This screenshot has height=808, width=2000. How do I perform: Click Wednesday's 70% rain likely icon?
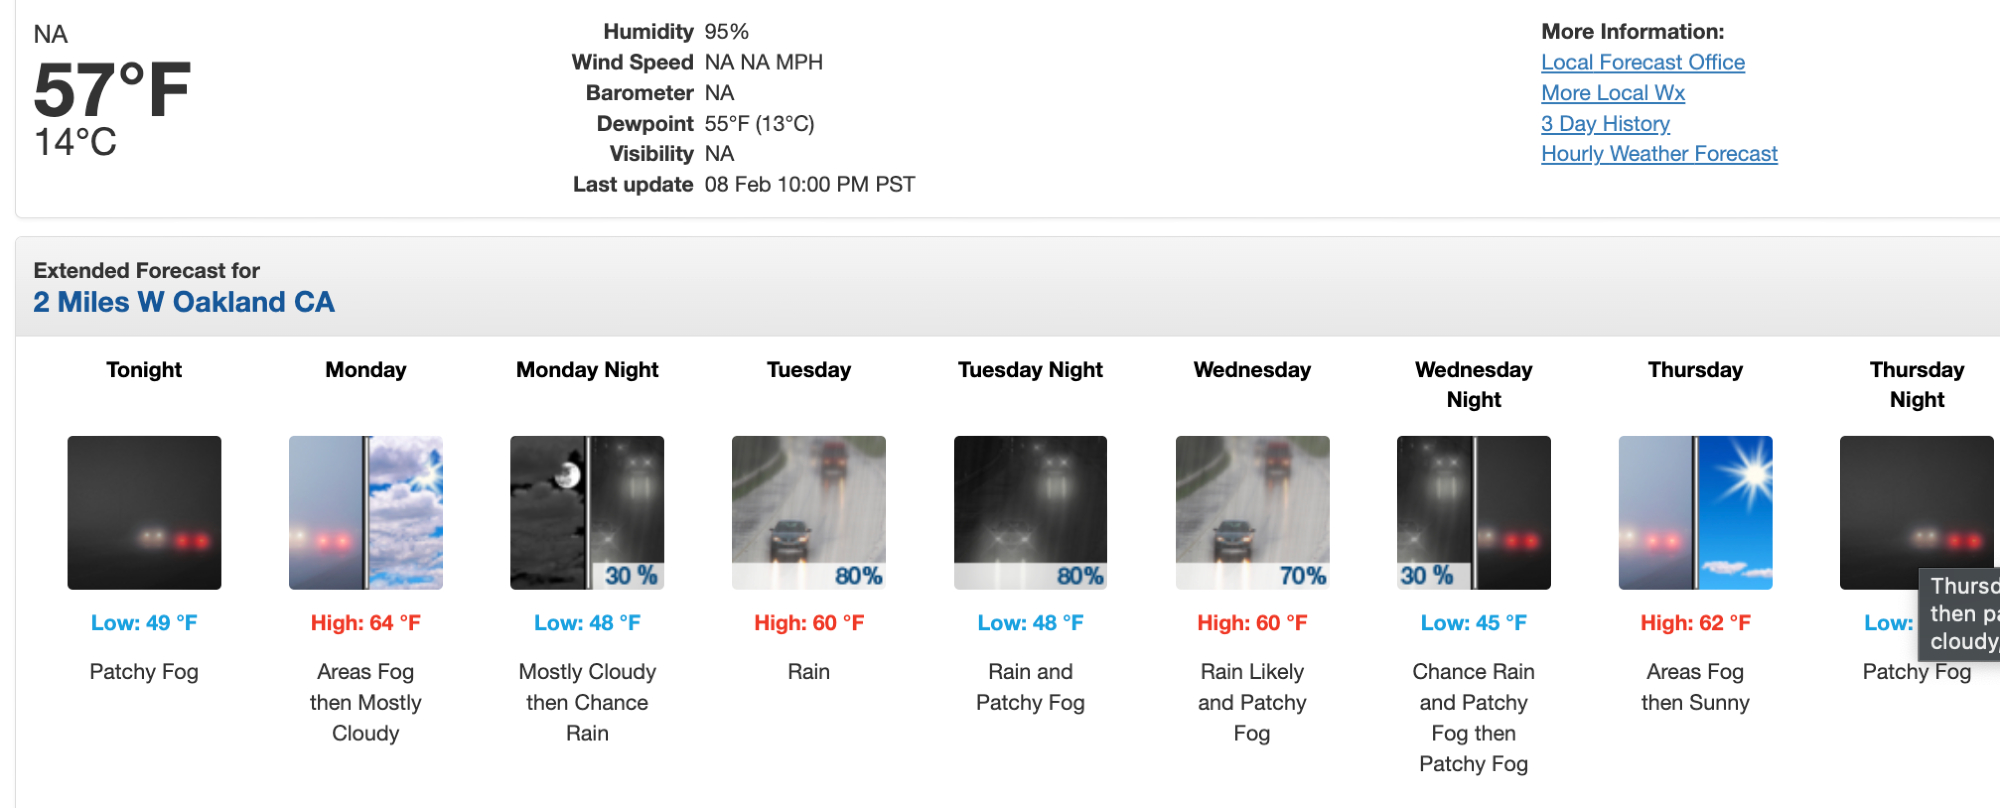pos(1252,512)
